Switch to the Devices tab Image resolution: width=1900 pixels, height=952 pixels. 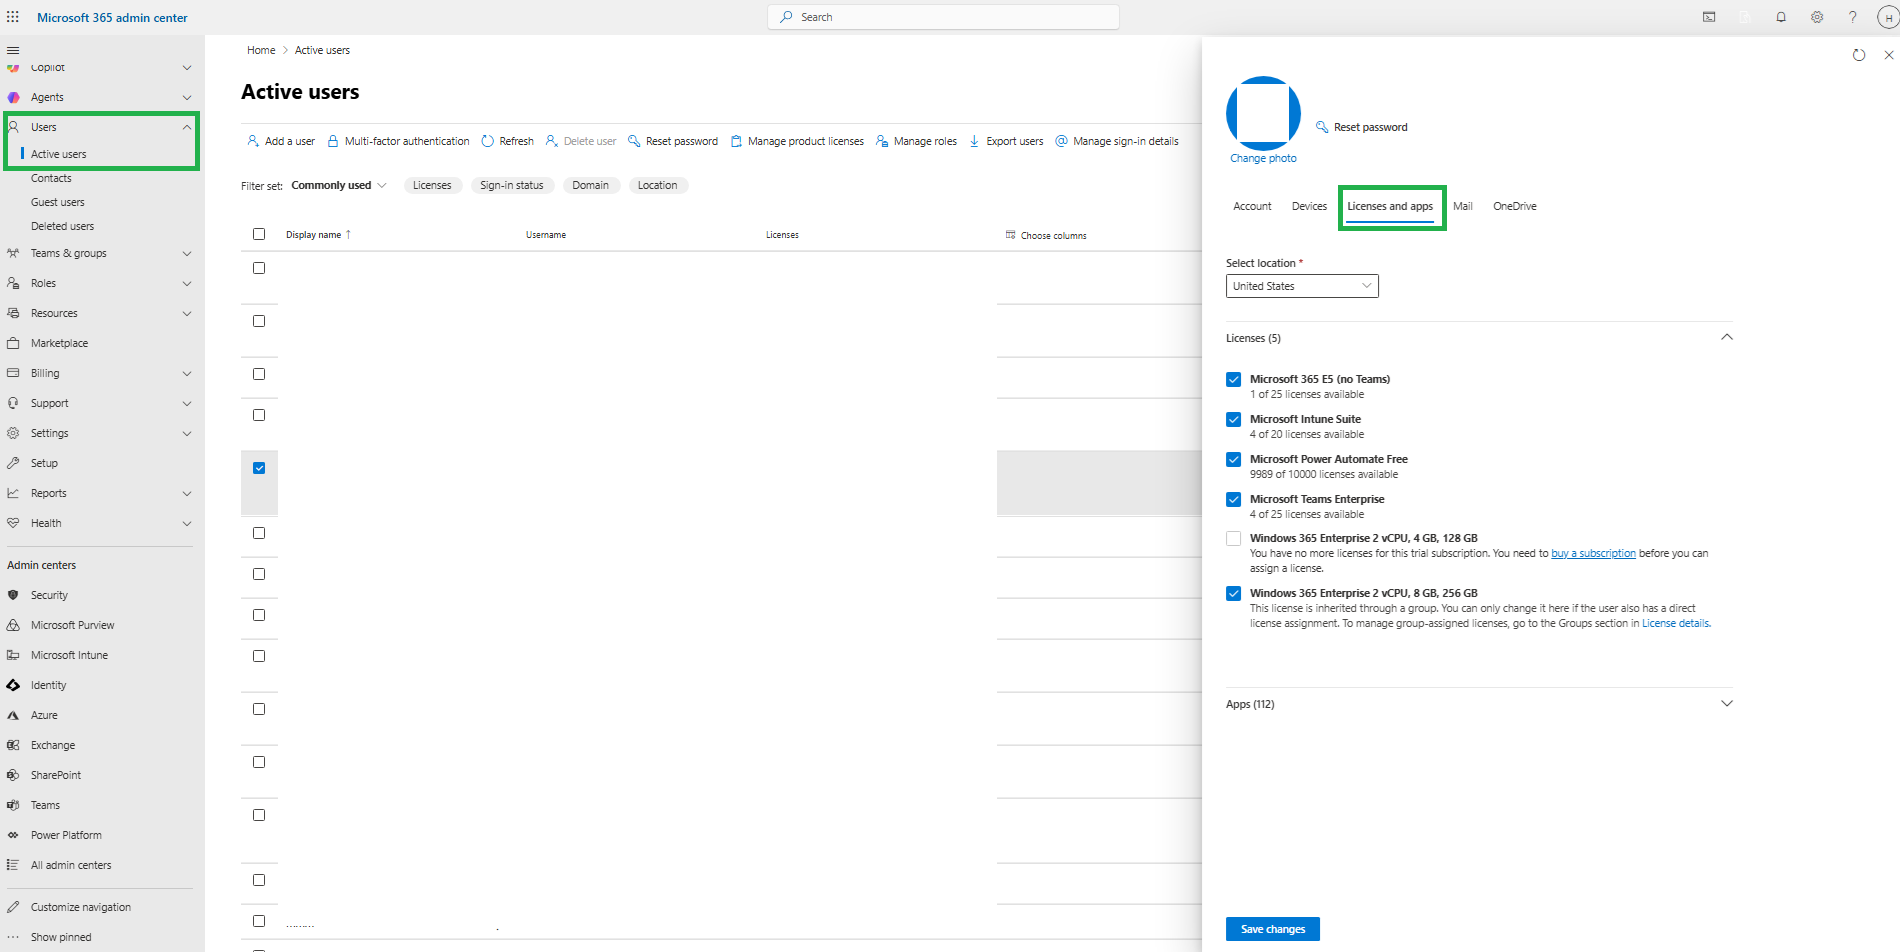(x=1309, y=206)
